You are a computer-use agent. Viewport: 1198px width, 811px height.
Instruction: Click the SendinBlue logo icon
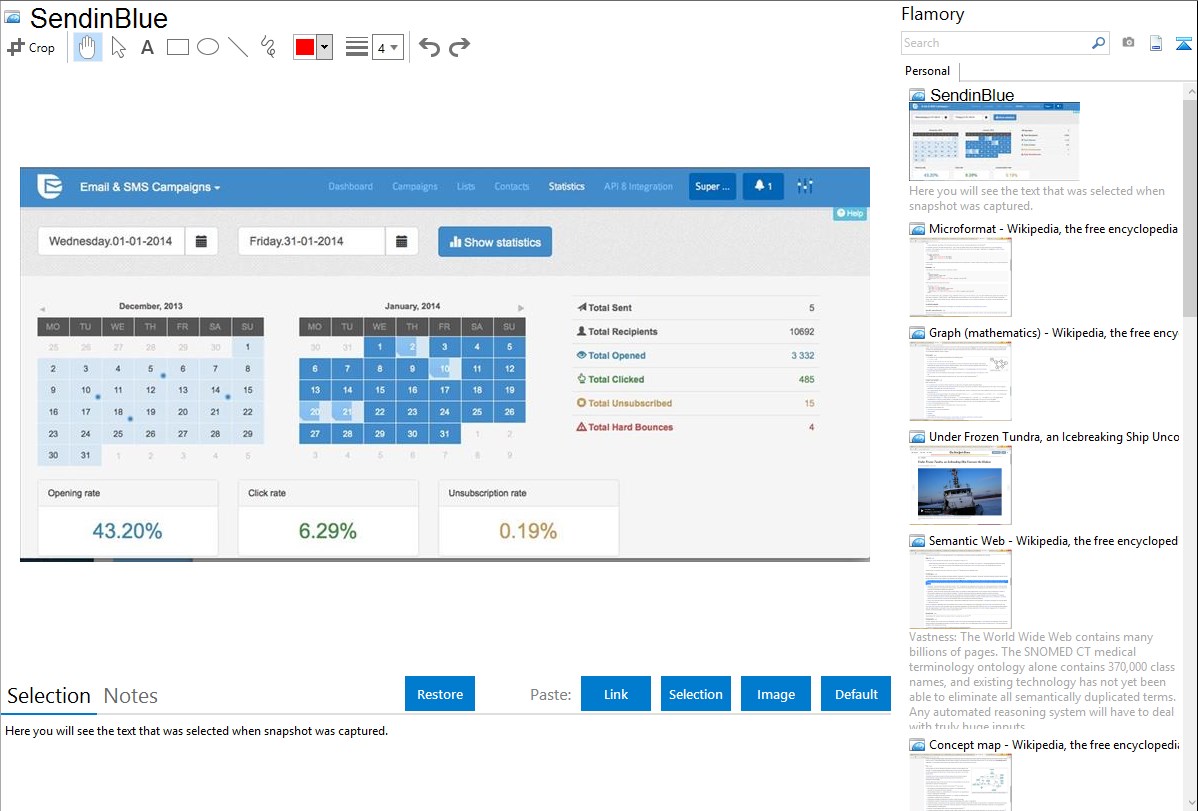point(50,186)
